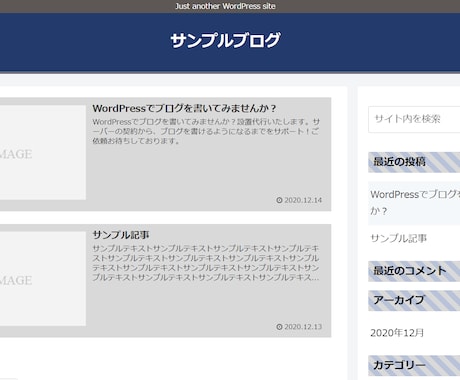The height and width of the screenshot is (380, 460).
Task: Focus the サイト内を検索 search field
Action: click(x=414, y=119)
